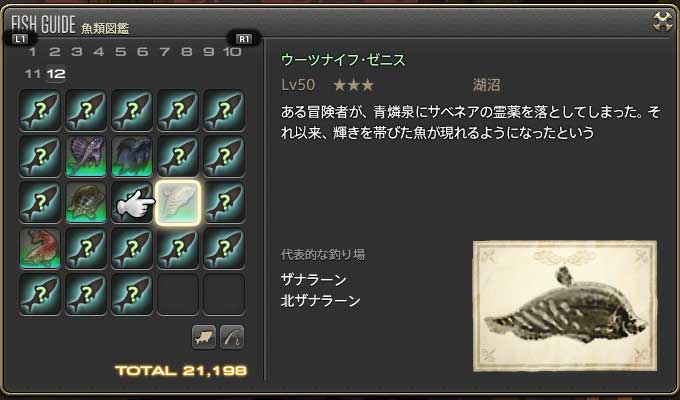Open page 11 of fish guide
680x400 pixels.
click(x=33, y=74)
